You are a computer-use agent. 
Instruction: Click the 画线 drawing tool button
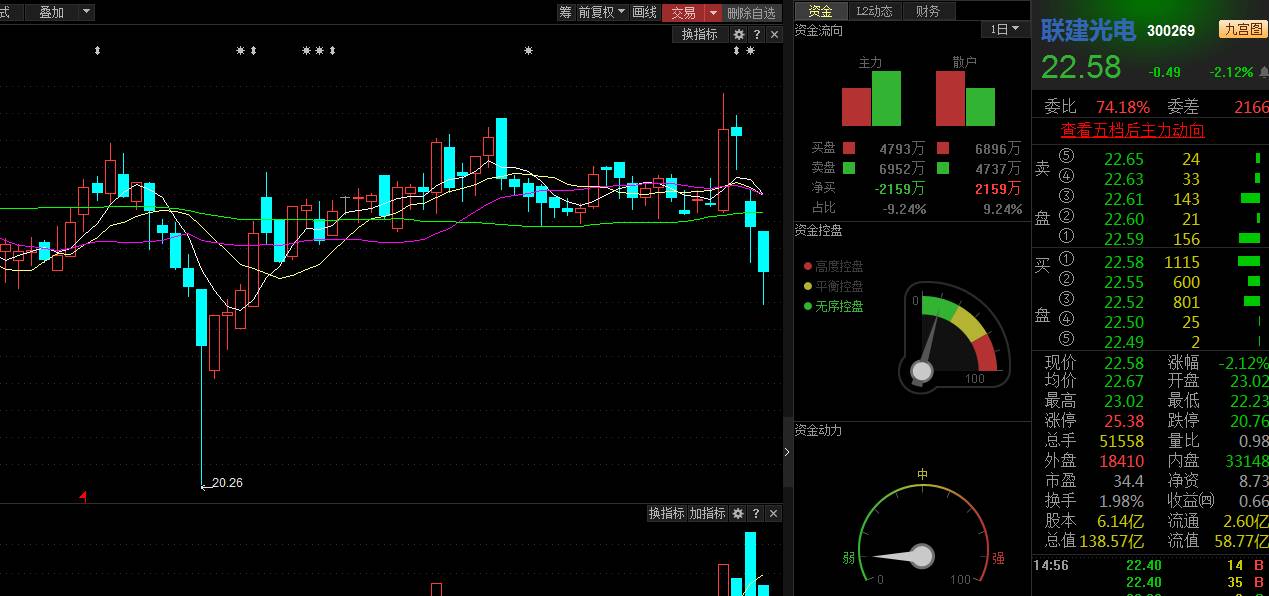(645, 12)
